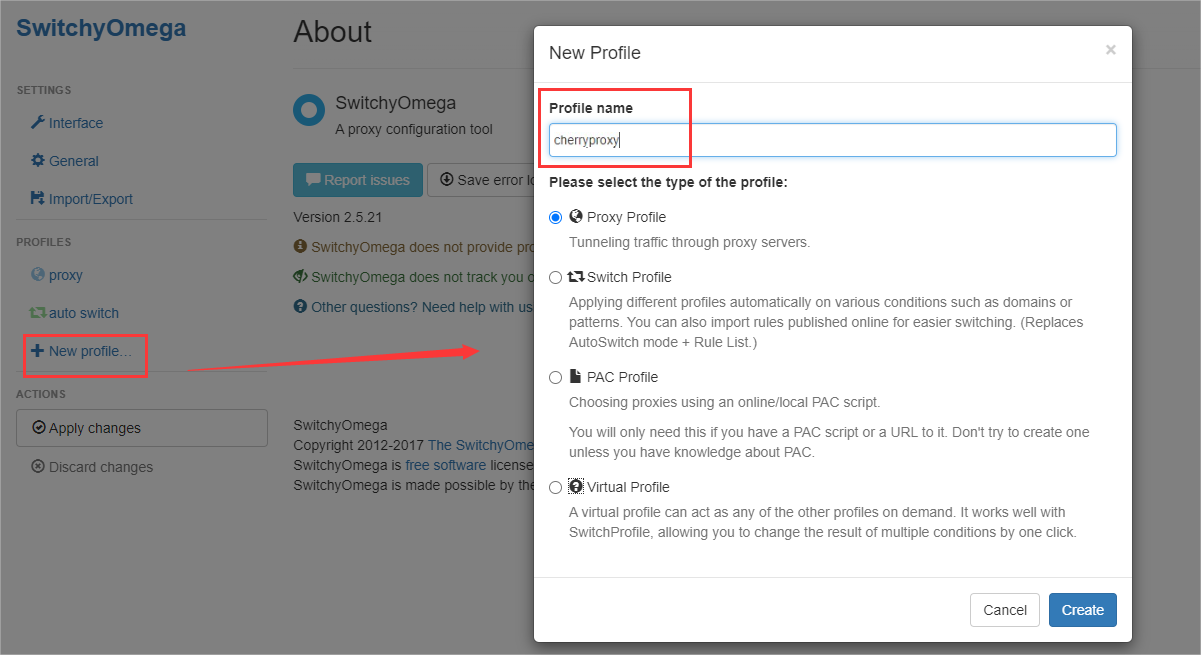This screenshot has height=655, width=1201.
Task: Open the Interface settings page
Action: [76, 123]
